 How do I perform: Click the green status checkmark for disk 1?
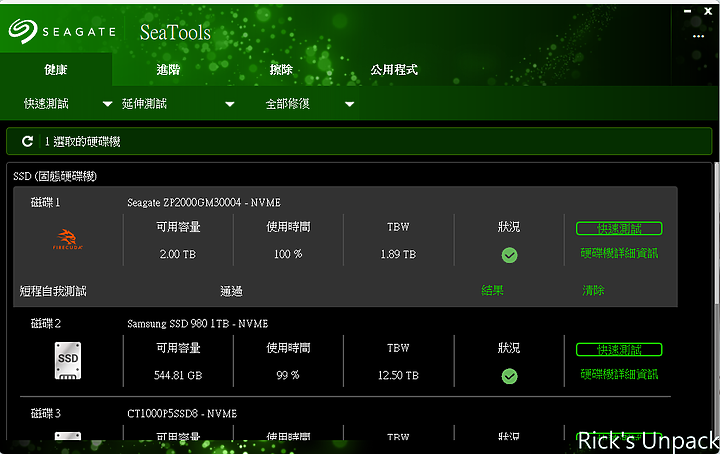[509, 255]
